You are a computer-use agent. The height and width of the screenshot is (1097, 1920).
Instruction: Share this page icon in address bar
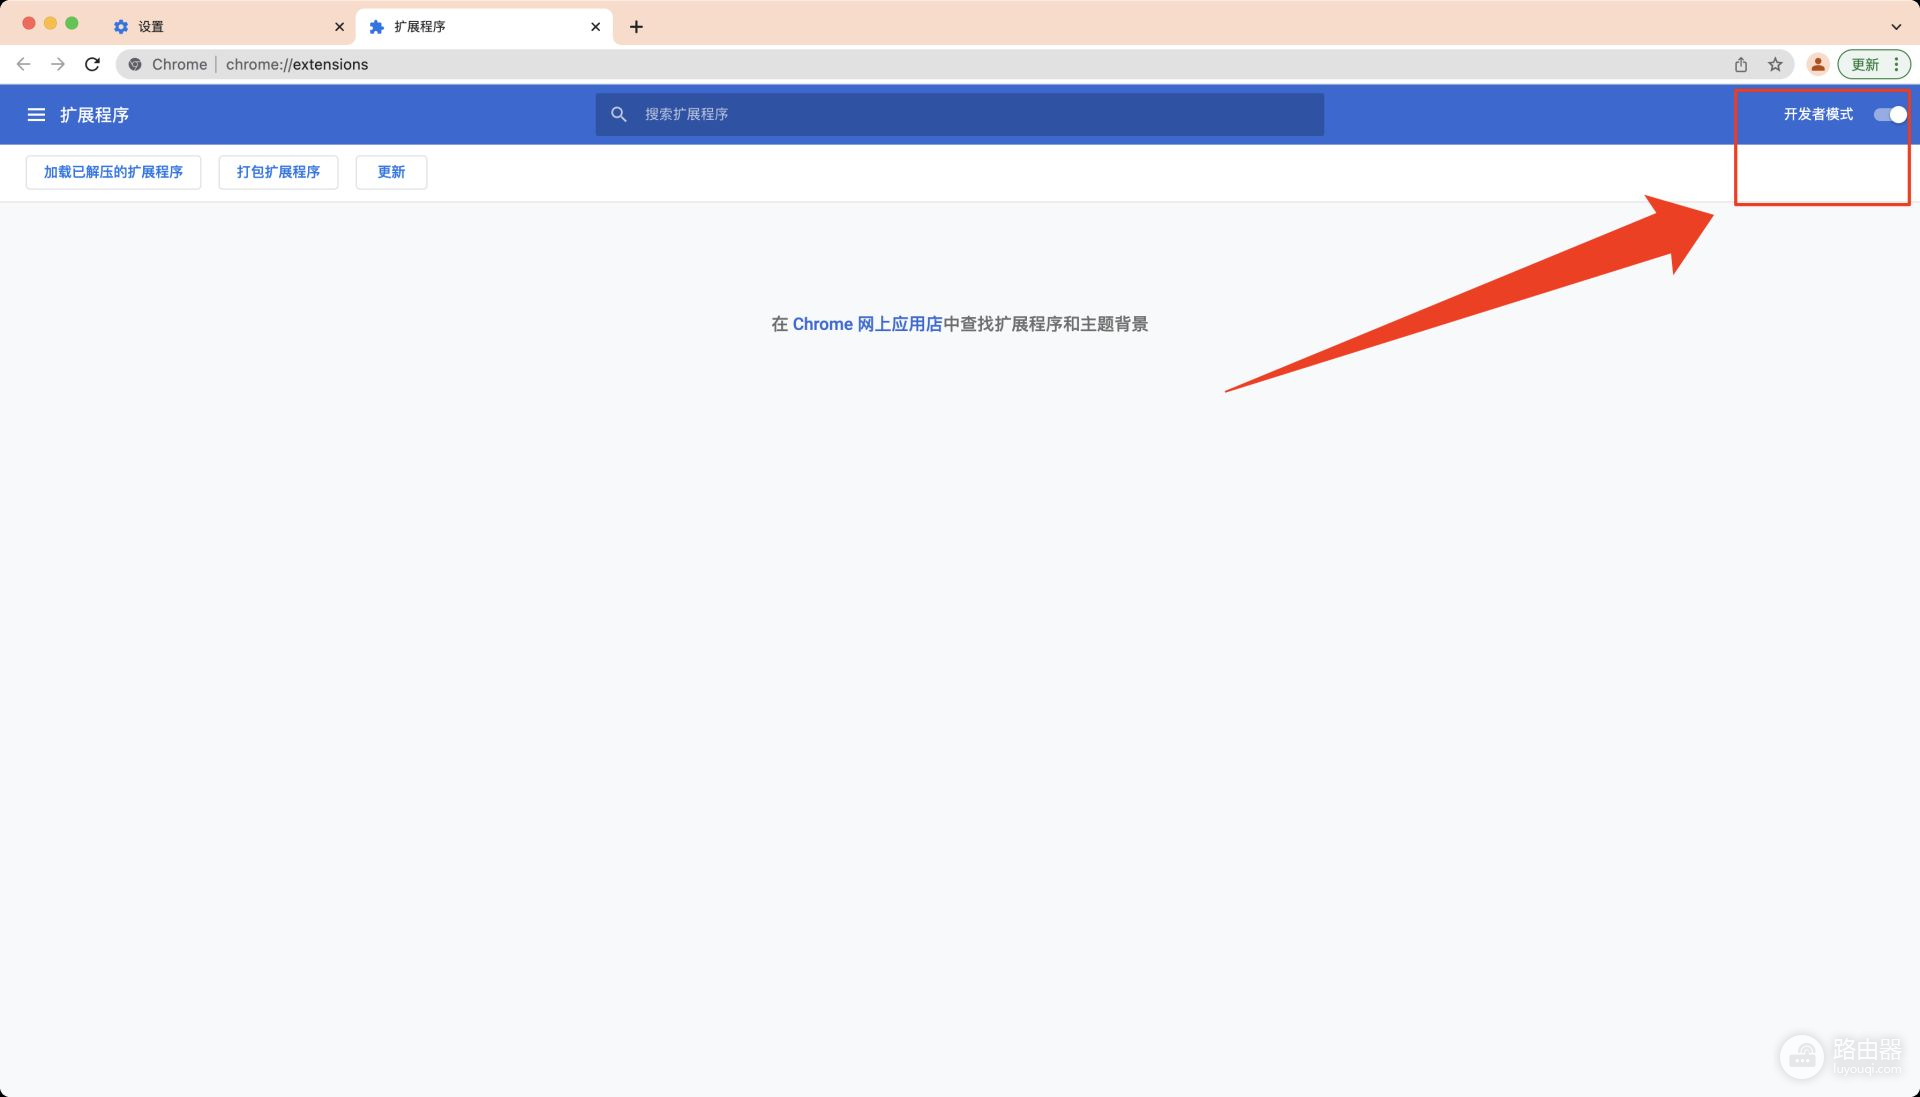pyautogui.click(x=1741, y=64)
